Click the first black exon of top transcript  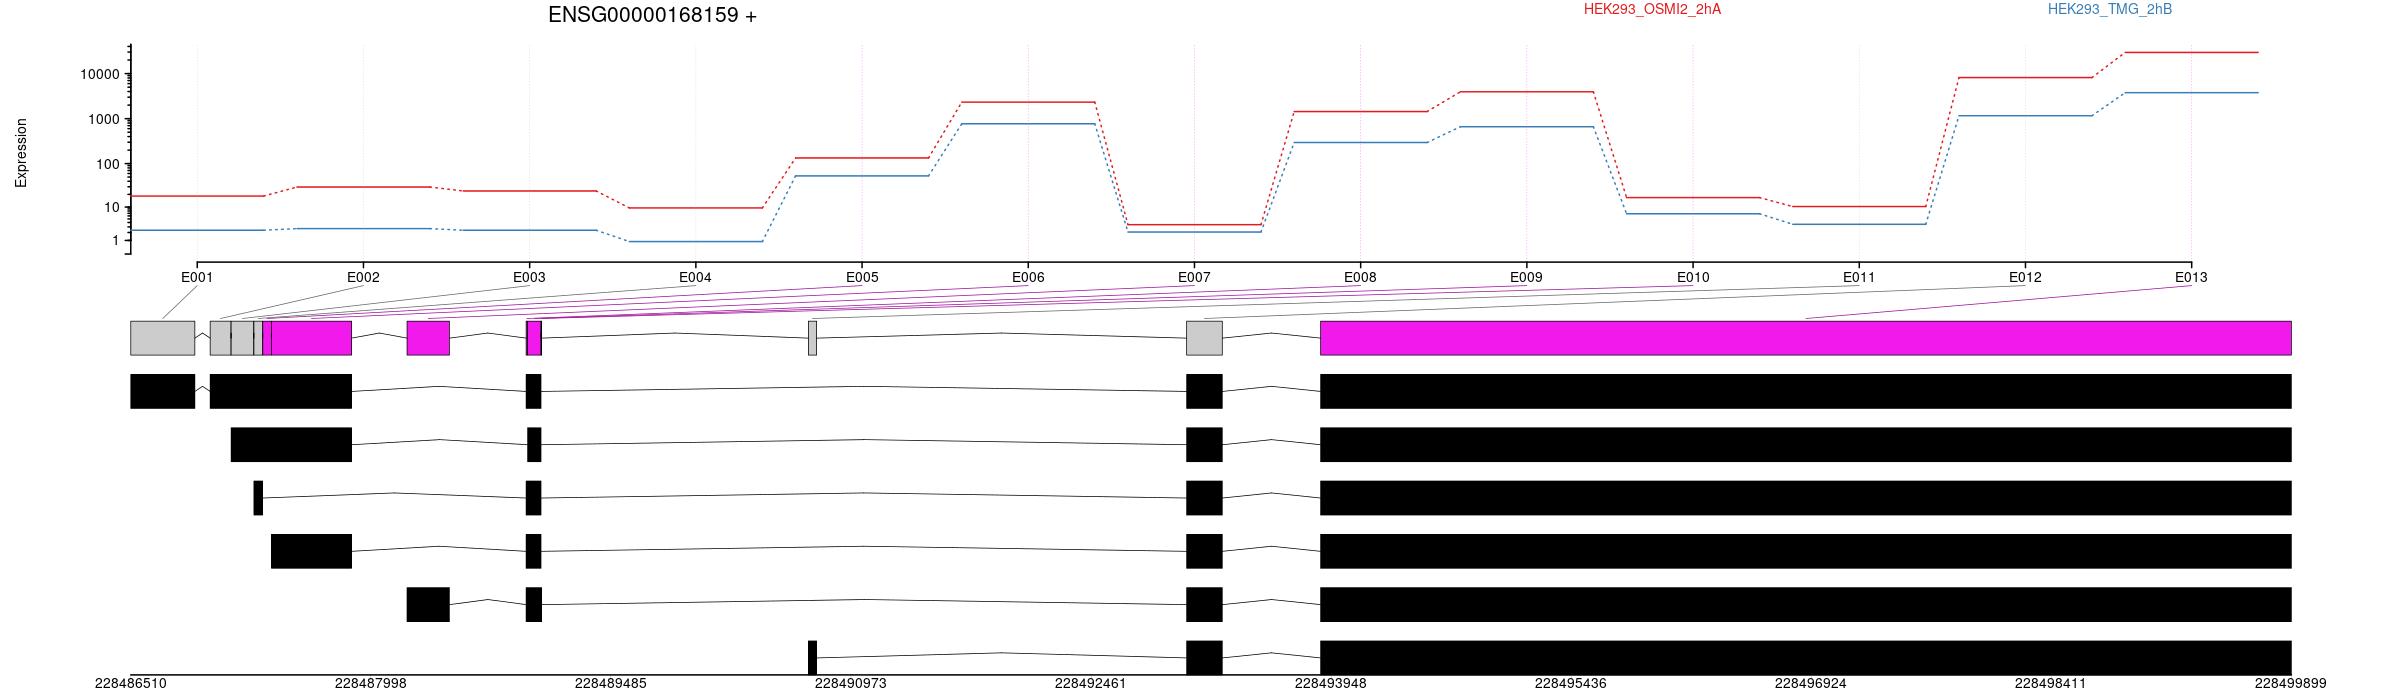(163, 391)
